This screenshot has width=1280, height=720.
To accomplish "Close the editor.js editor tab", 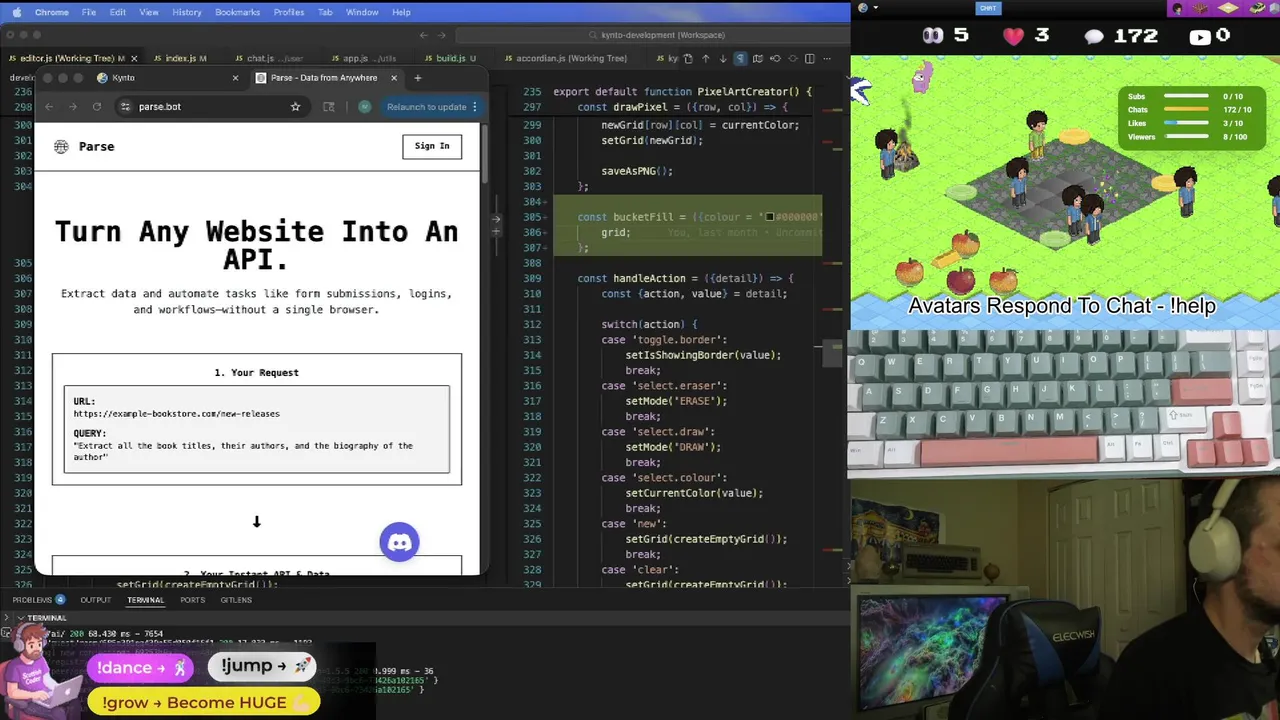I will [134, 59].
